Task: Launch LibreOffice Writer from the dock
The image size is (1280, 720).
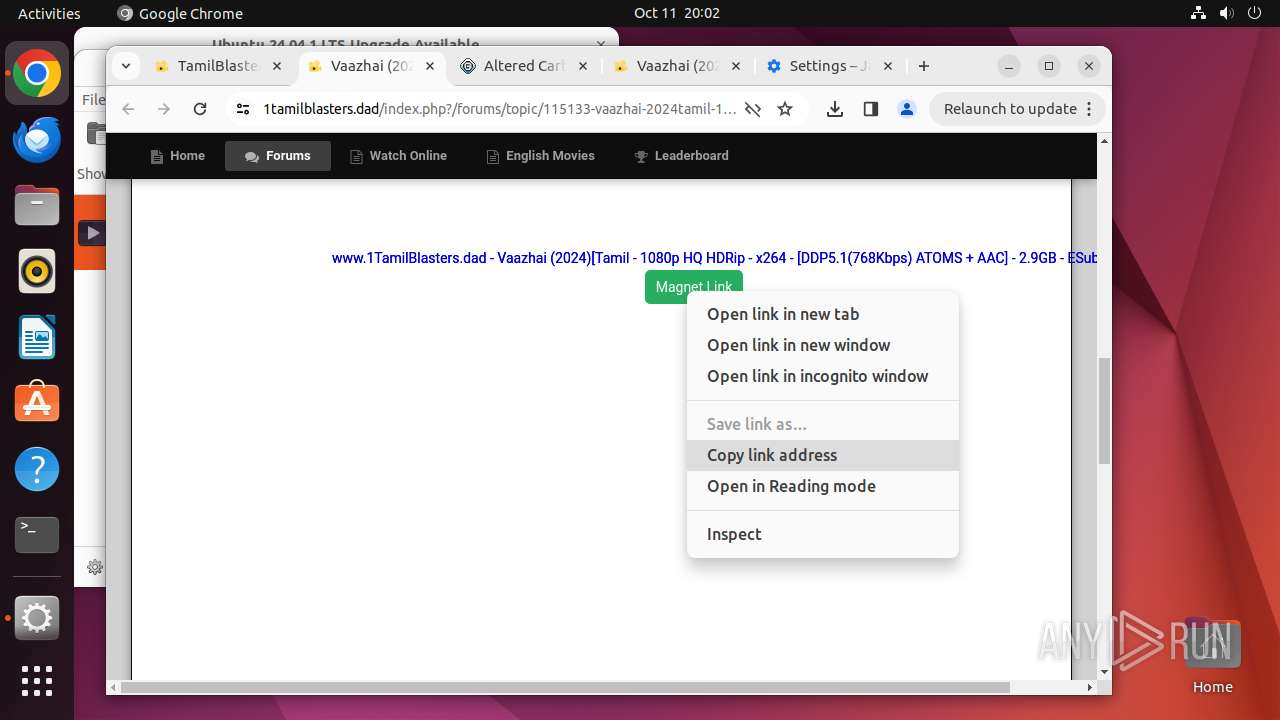Action: tap(37, 337)
